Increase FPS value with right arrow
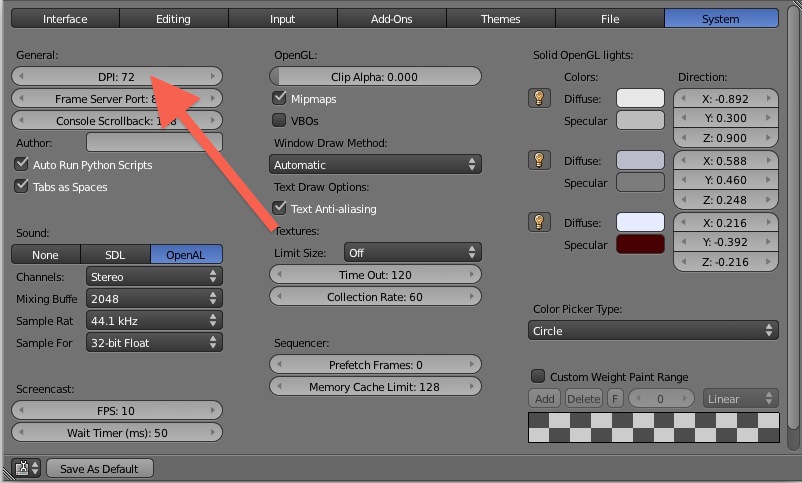 pos(213,410)
